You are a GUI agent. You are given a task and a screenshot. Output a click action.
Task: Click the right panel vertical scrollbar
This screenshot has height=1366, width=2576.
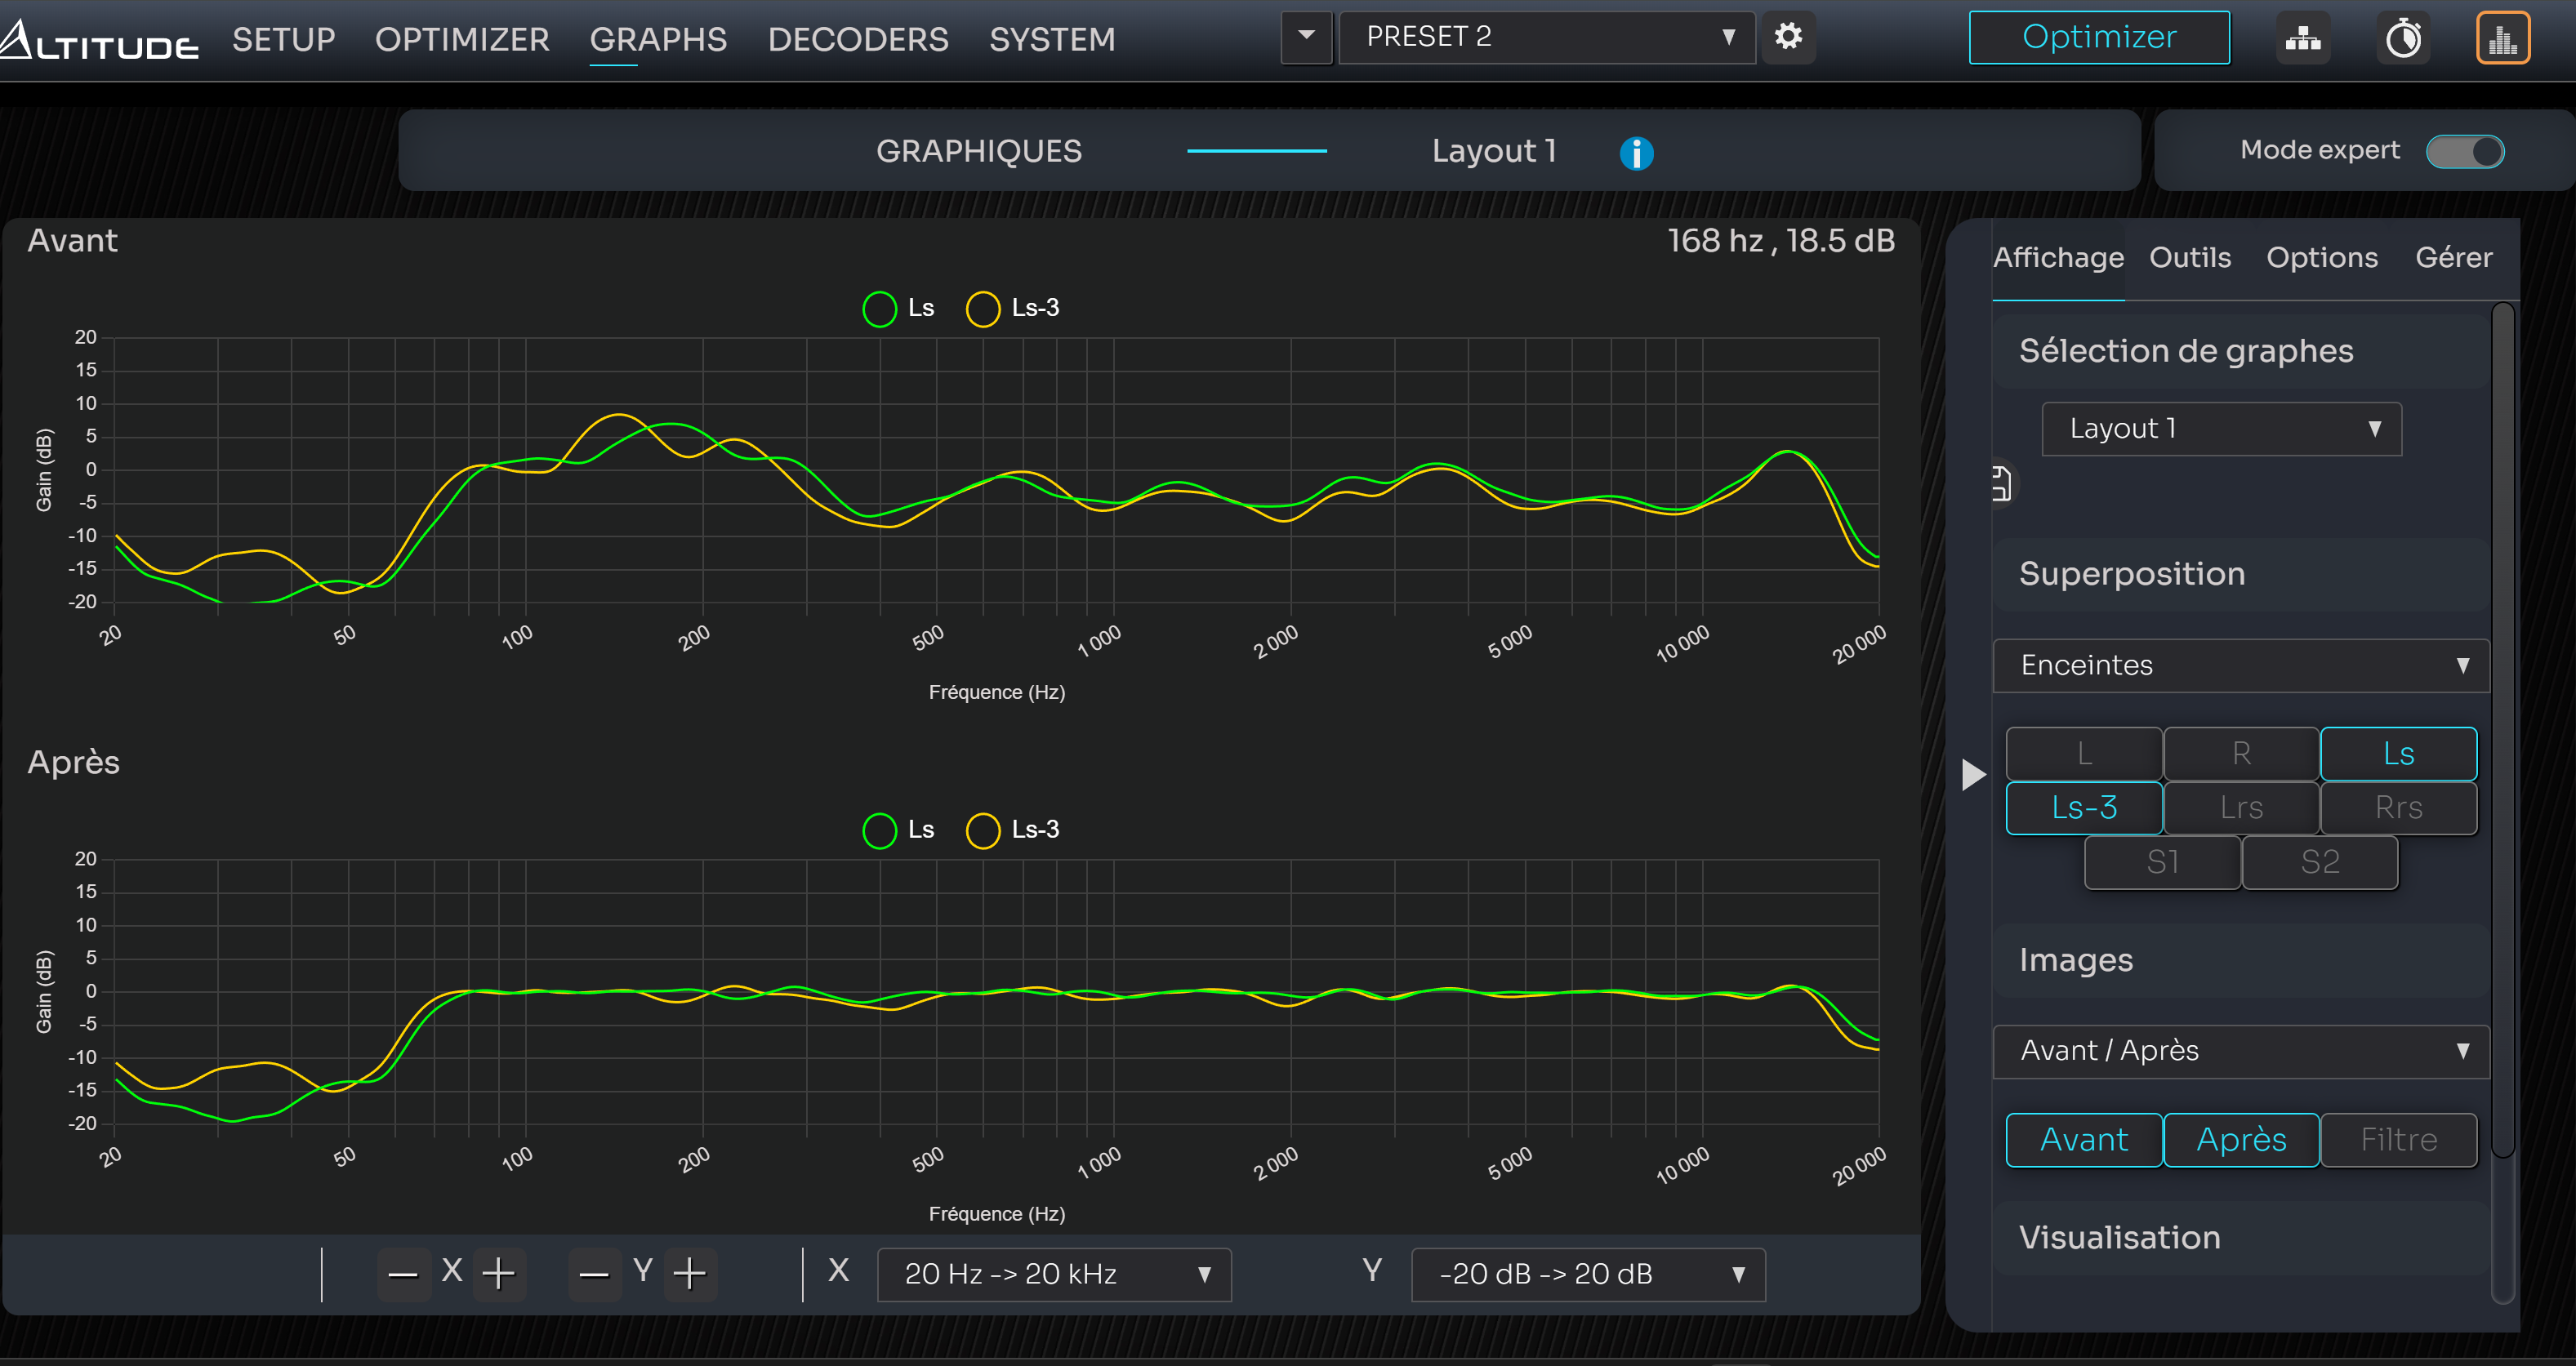click(2503, 730)
